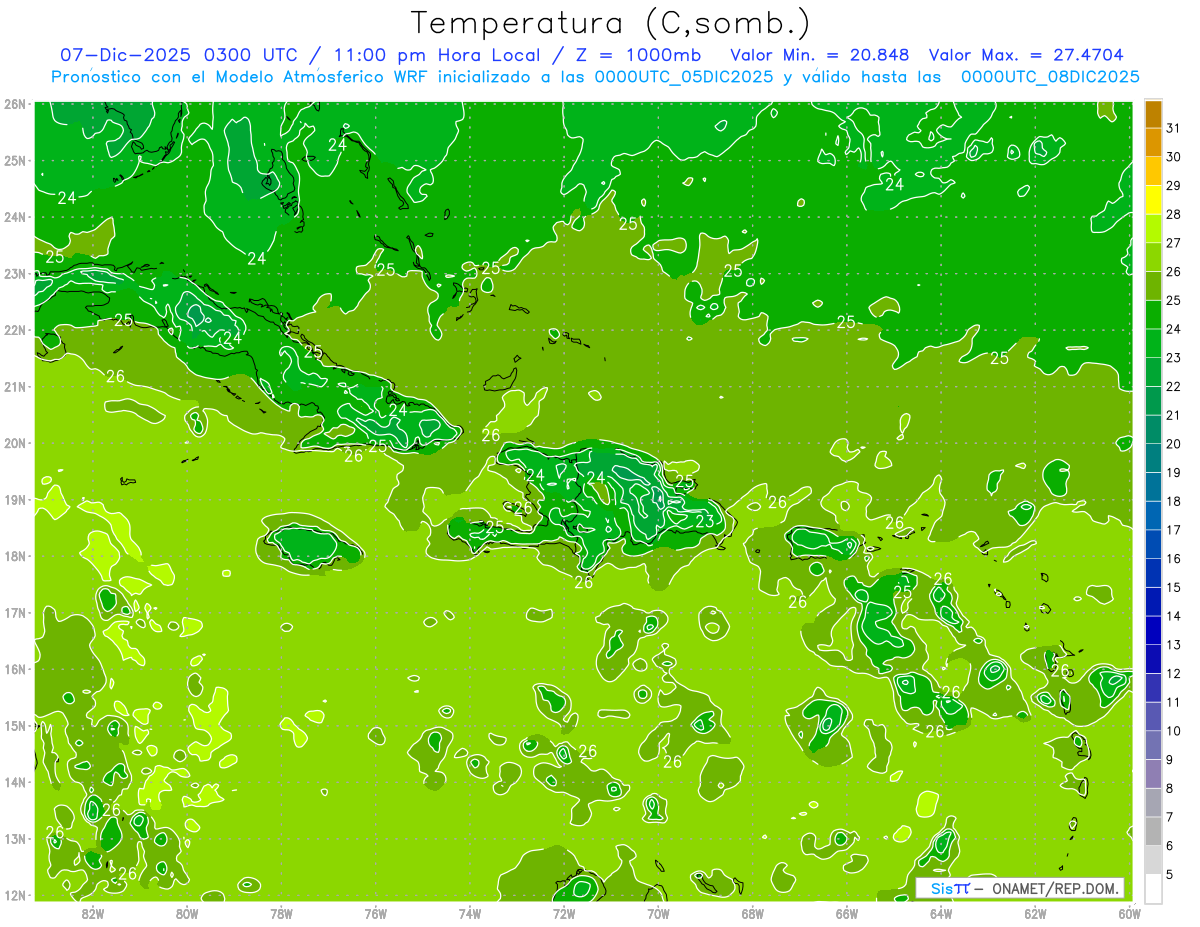Image resolution: width=1200 pixels, height=927 pixels.
Task: Pick the yellow swatch between 28 and 29
Action: [x=1153, y=200]
